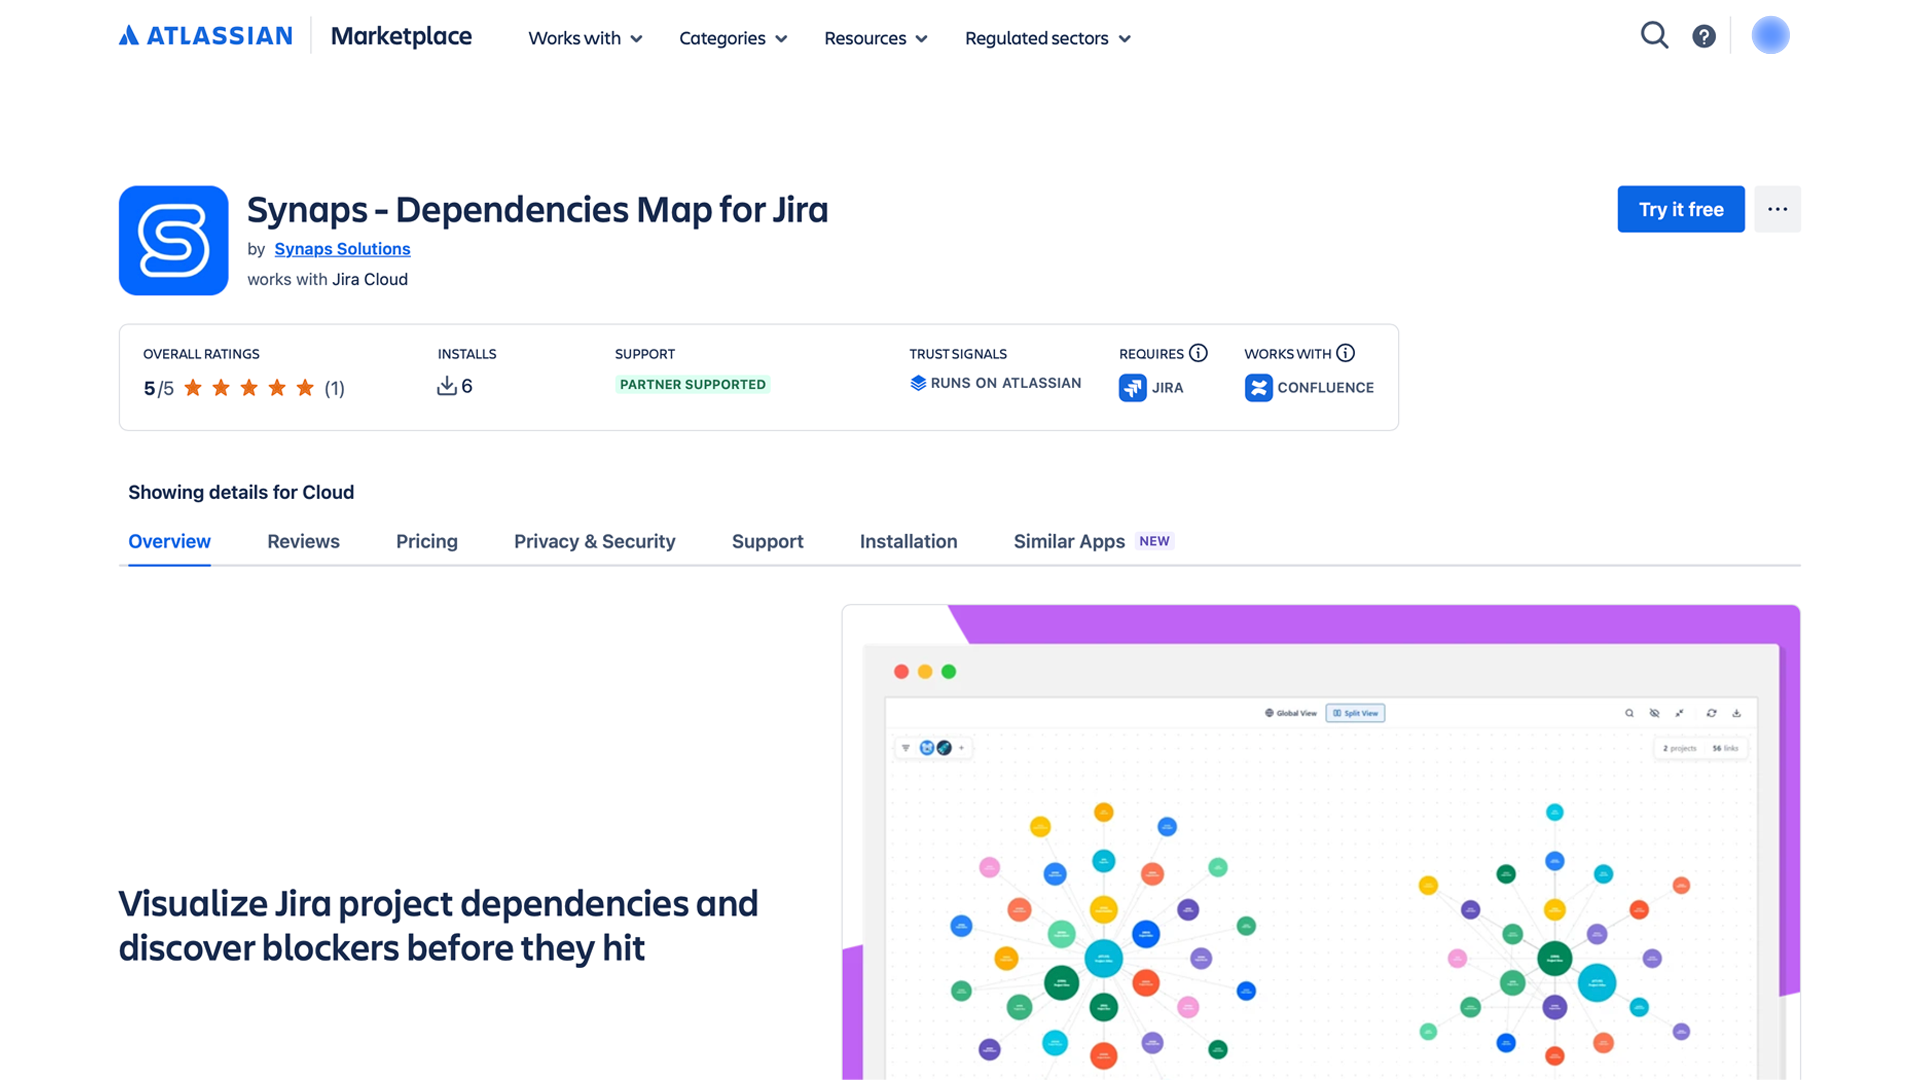Click the Works with info icon

(x=1346, y=353)
